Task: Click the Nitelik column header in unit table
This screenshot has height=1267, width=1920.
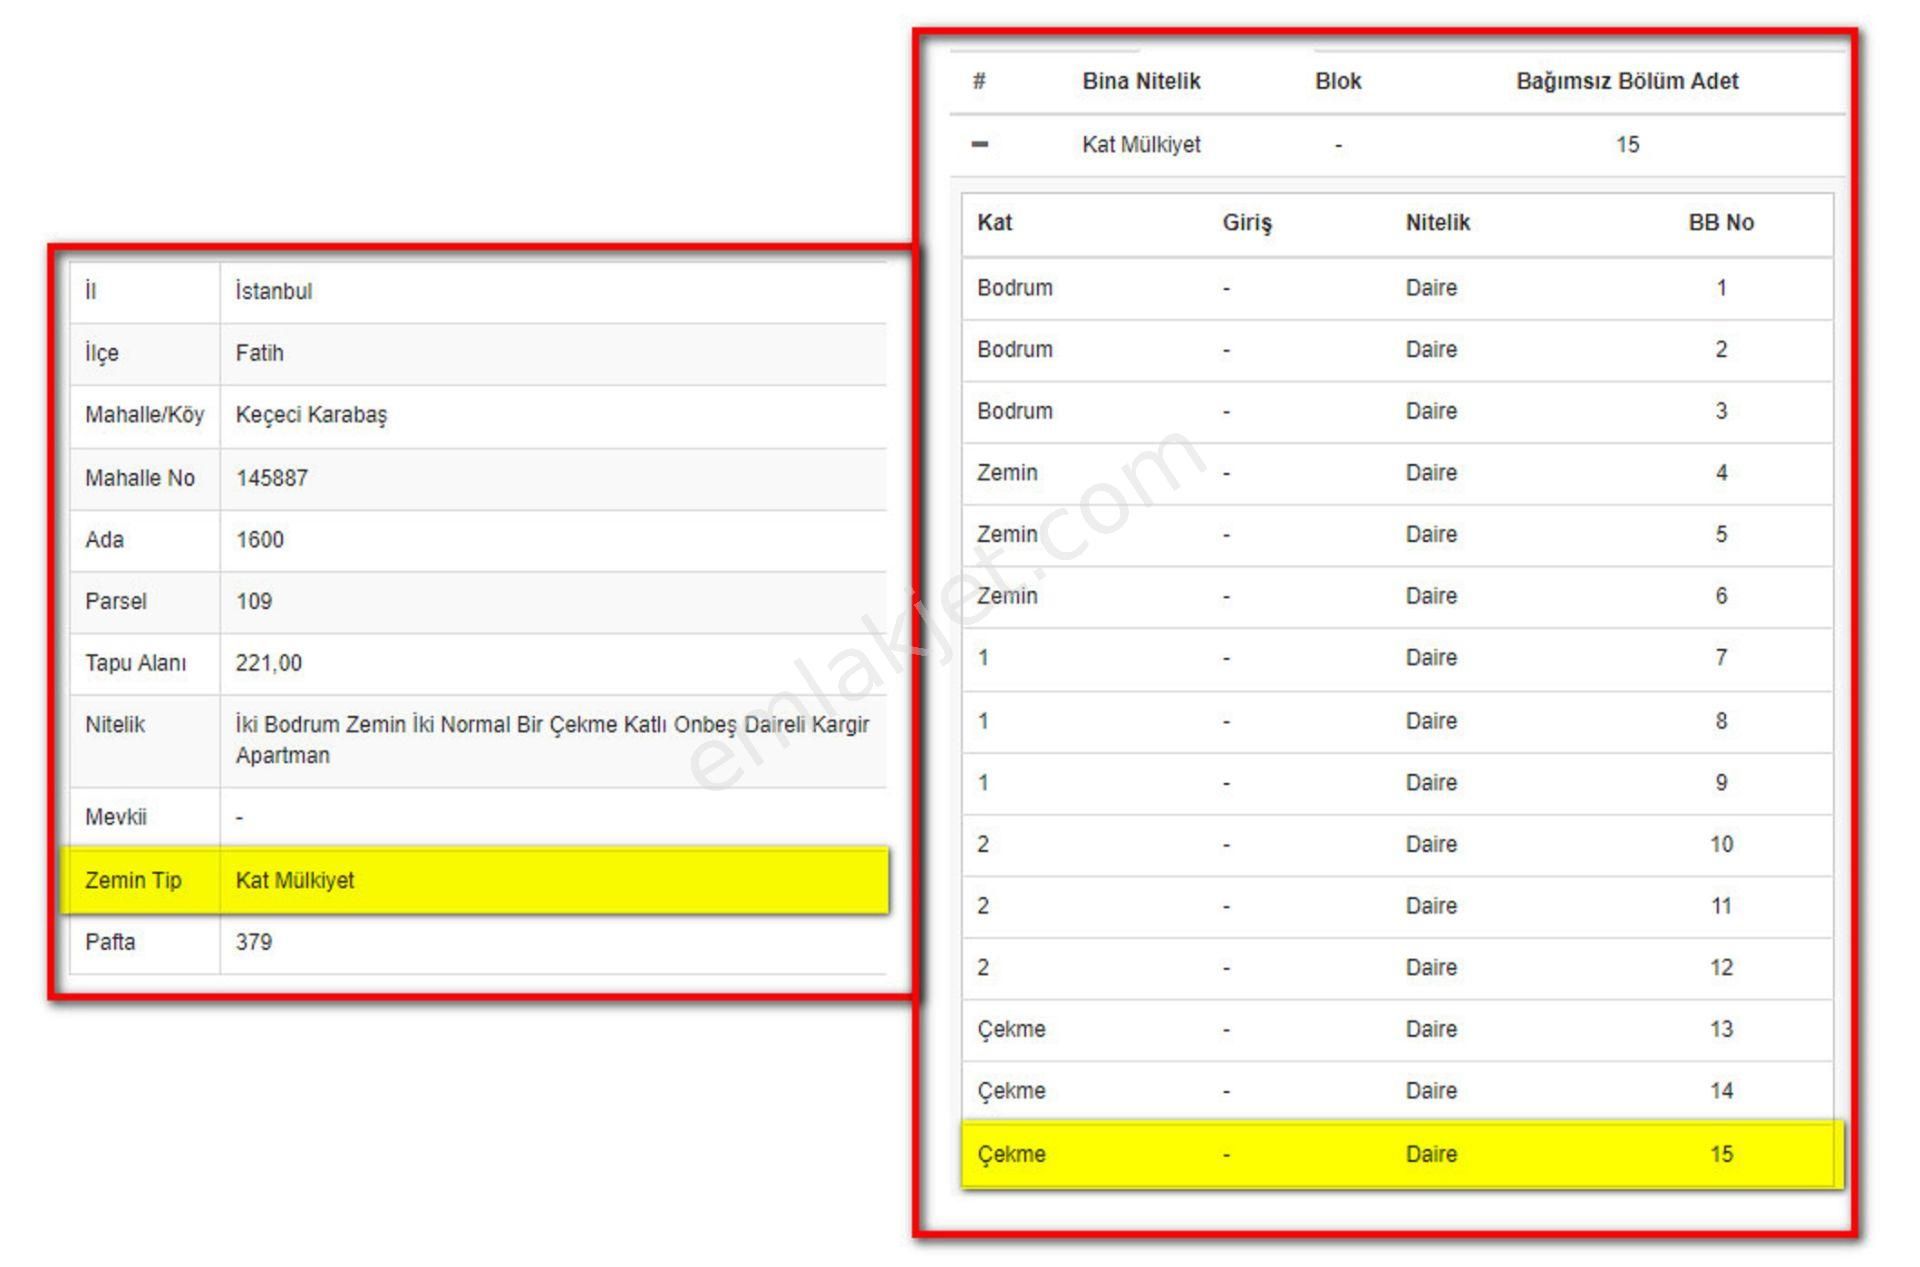Action: coord(1438,222)
